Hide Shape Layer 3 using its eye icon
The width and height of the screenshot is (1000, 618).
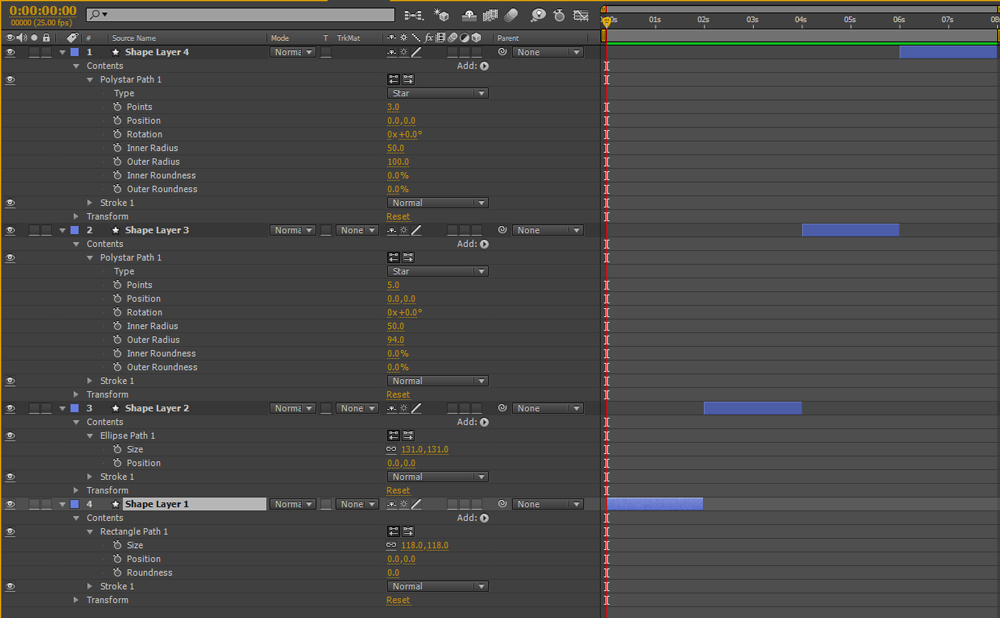10,230
